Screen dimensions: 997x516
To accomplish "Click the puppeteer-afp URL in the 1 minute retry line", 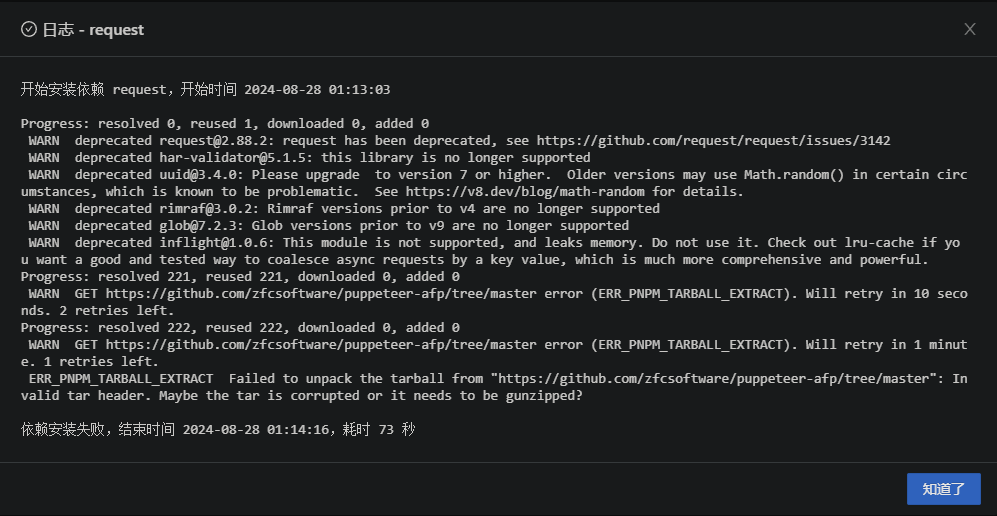I will [320, 344].
